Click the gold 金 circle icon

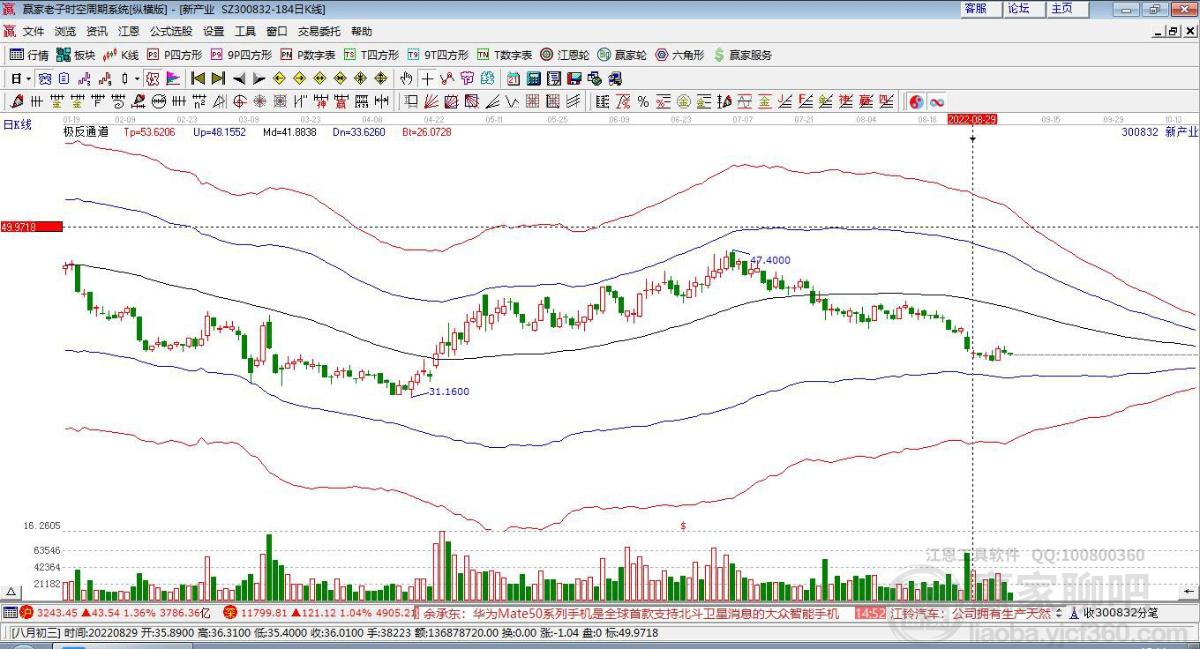tap(683, 101)
